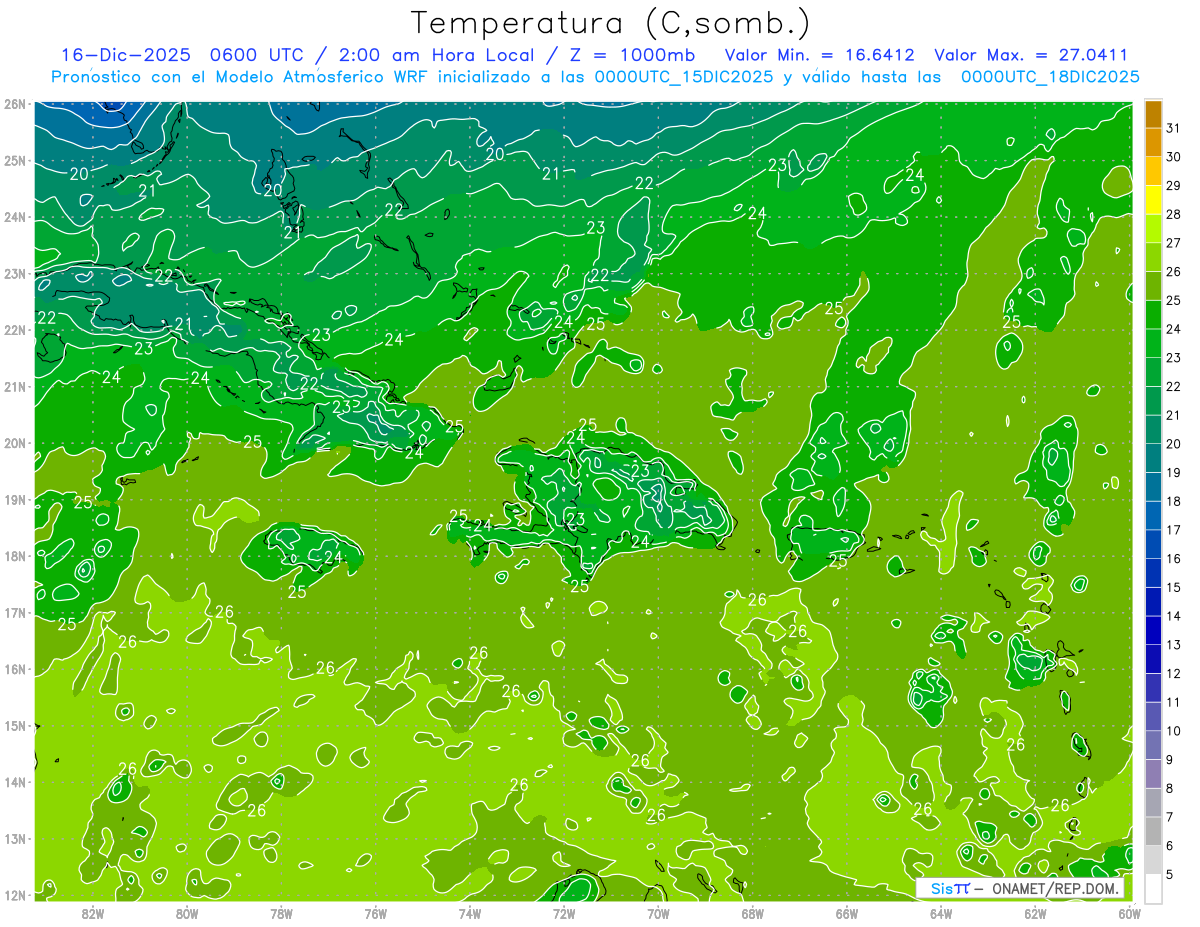Click the colorbar swatch between 26 and 27

[1154, 257]
